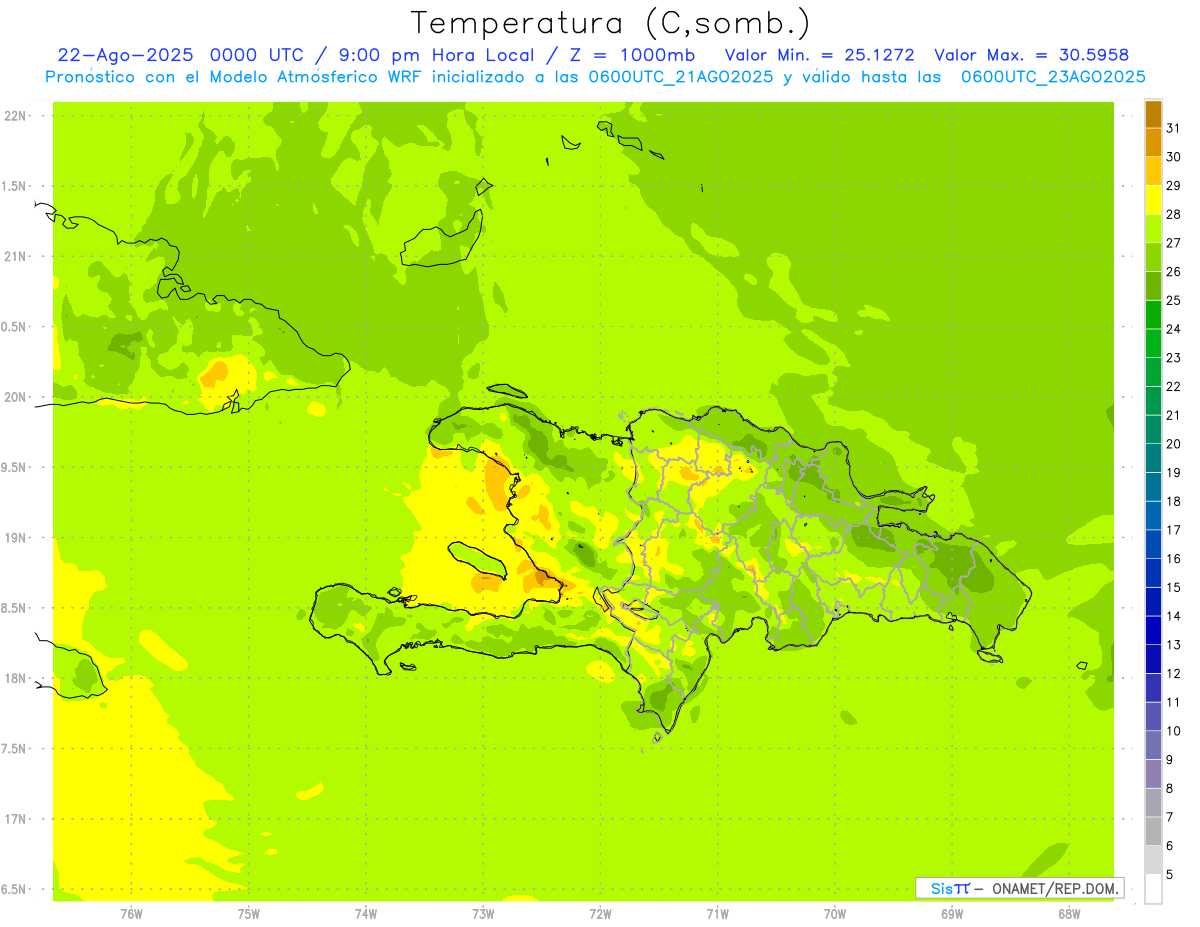
Task: Click color scale label "31"
Action: tap(1174, 128)
